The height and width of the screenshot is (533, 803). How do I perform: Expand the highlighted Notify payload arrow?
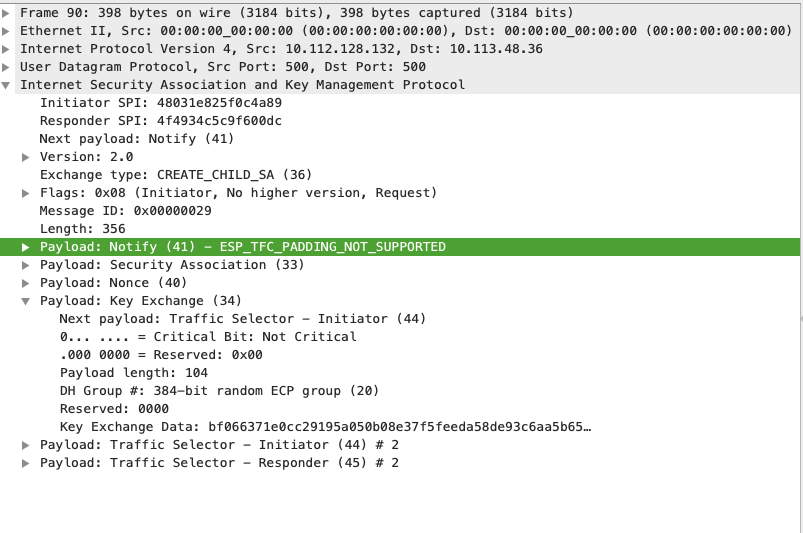(26, 247)
